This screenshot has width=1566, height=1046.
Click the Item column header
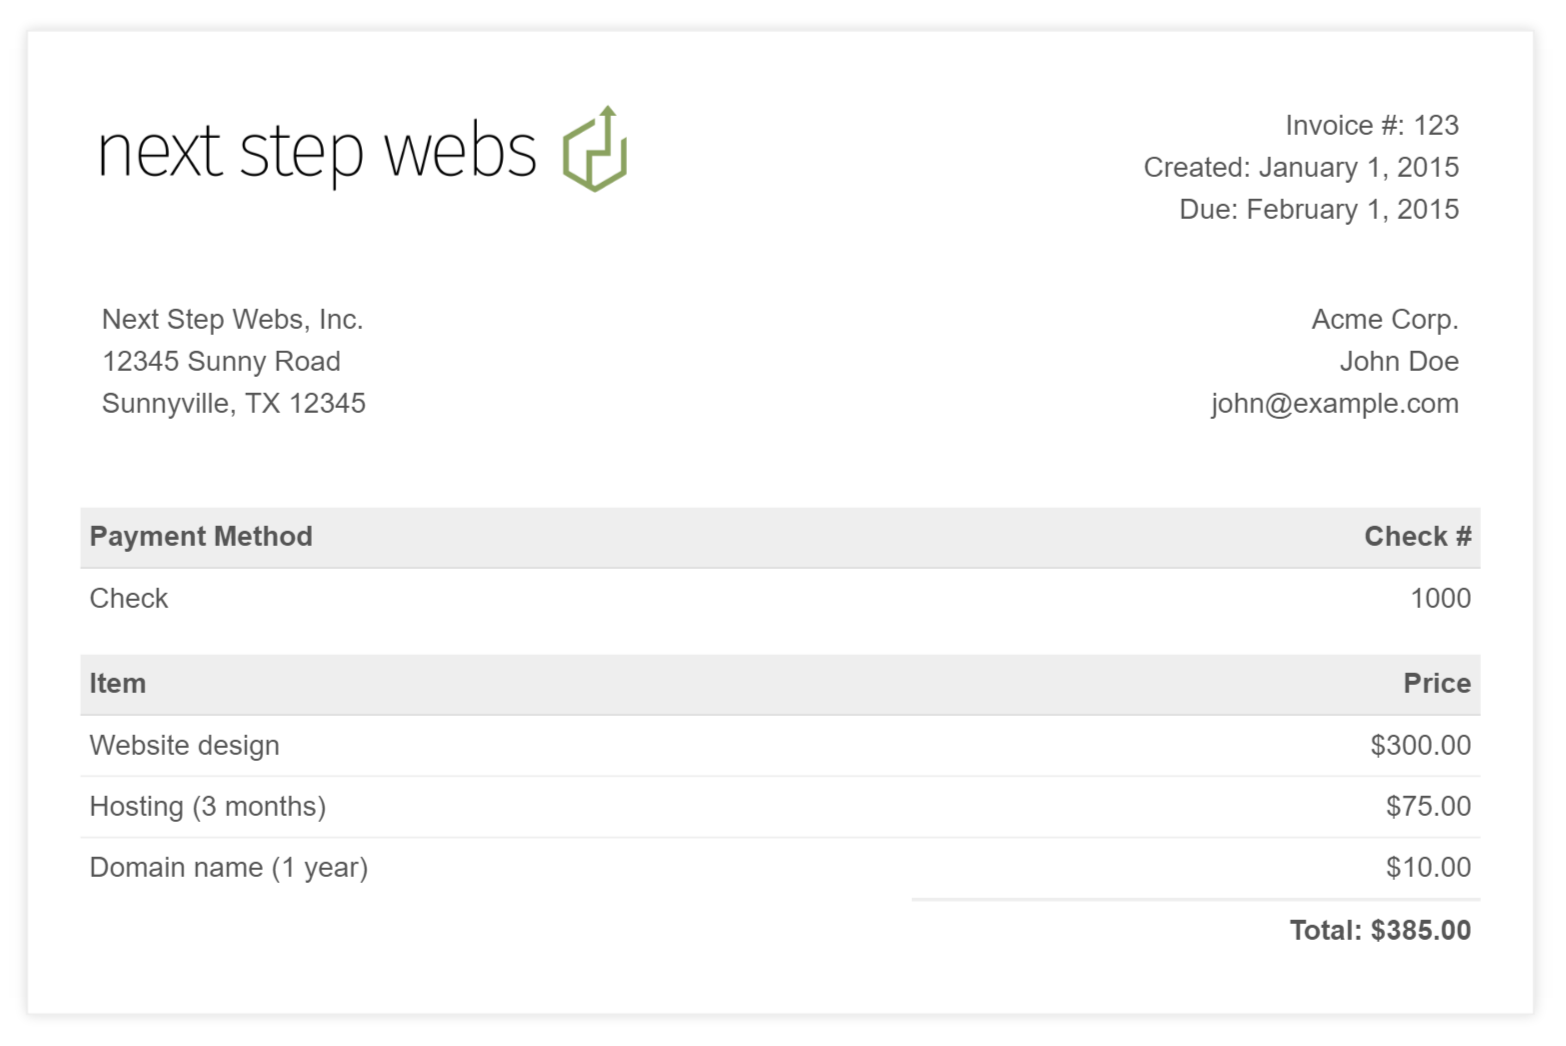point(117,683)
